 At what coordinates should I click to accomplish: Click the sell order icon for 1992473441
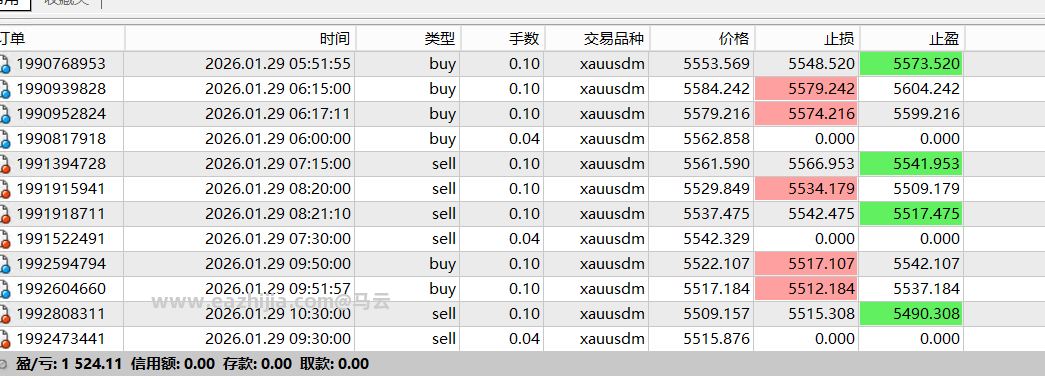point(5,339)
